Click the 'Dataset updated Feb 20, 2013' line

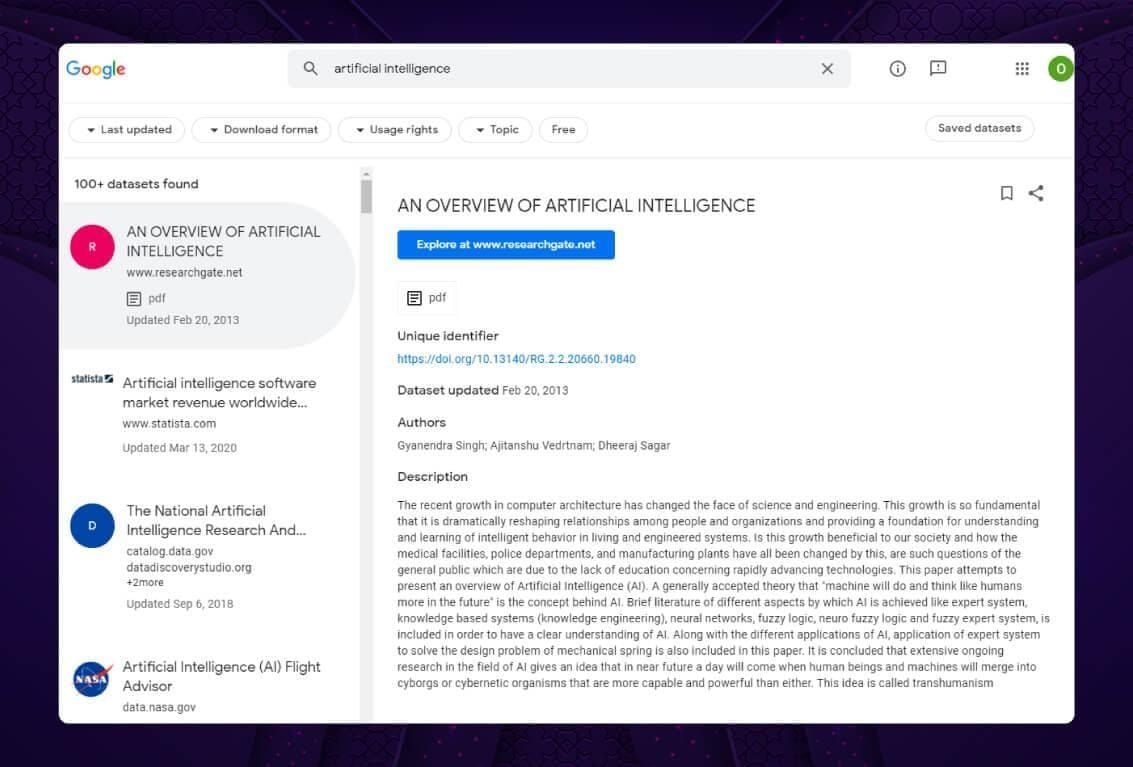[483, 390]
